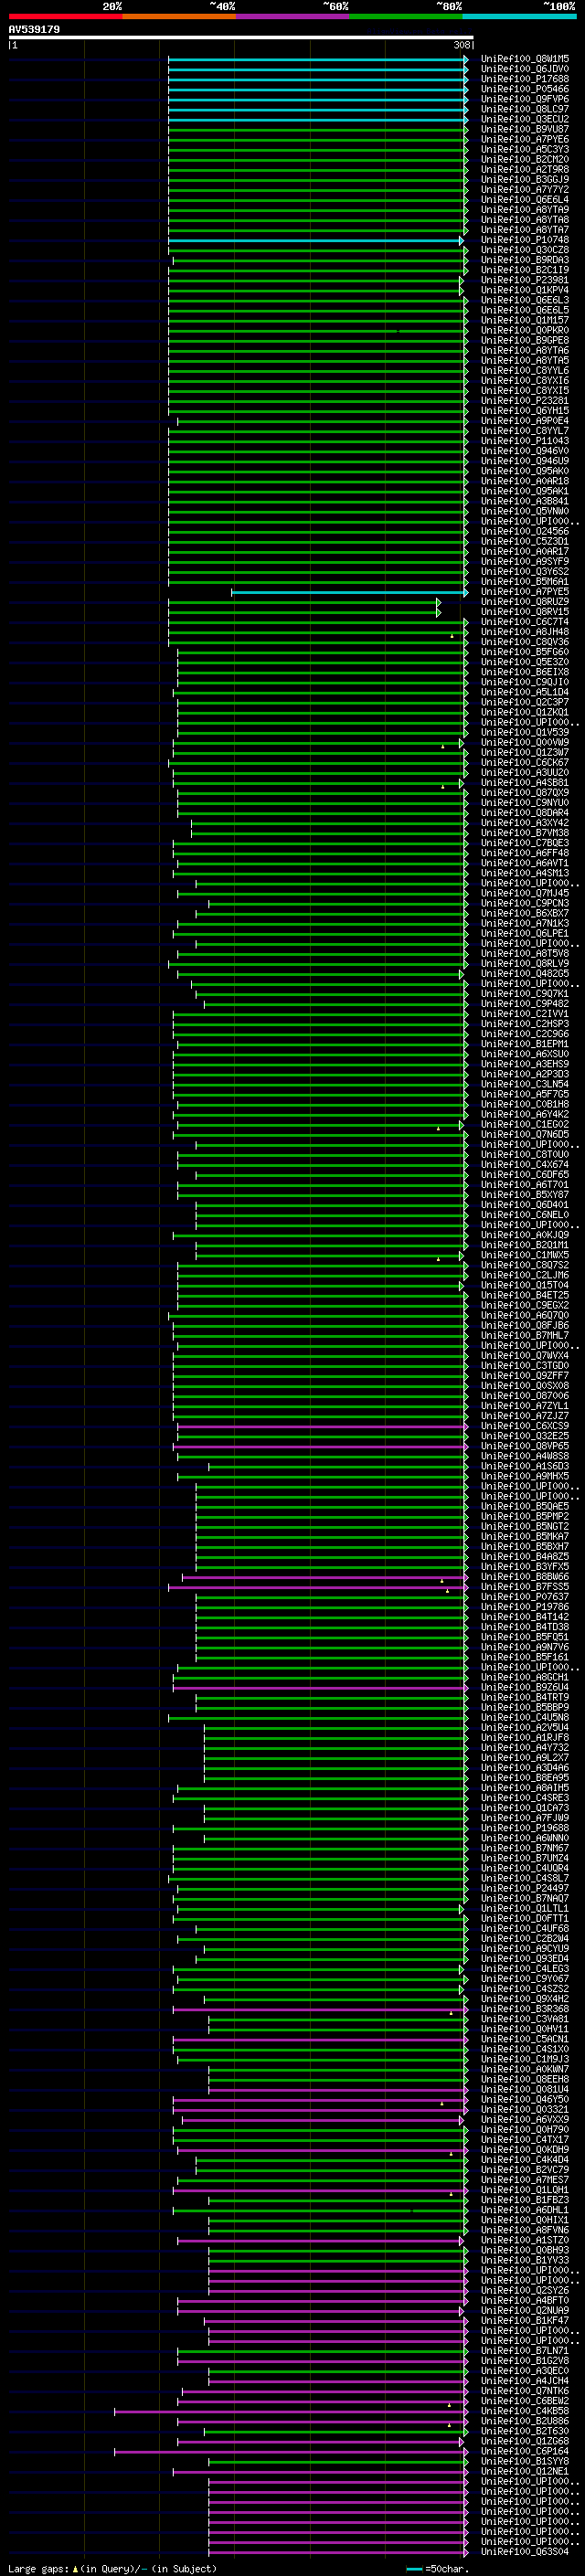Select label UniRef100_C6P164

[x=525, y=2452]
